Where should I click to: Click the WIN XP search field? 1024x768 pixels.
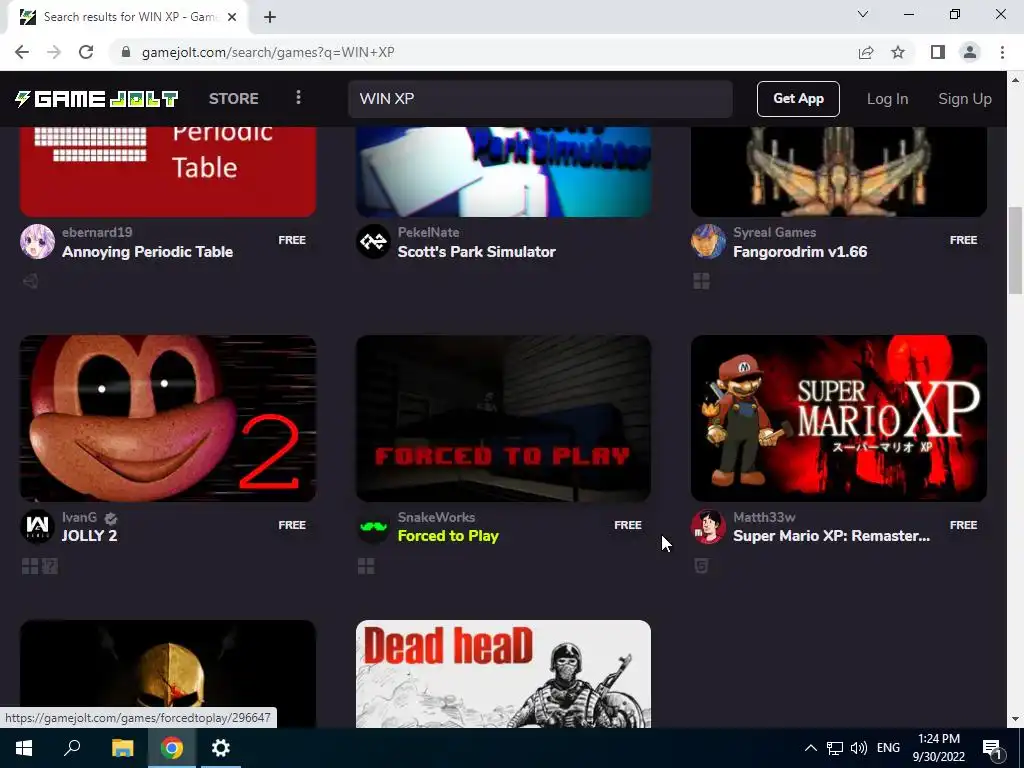click(x=540, y=99)
